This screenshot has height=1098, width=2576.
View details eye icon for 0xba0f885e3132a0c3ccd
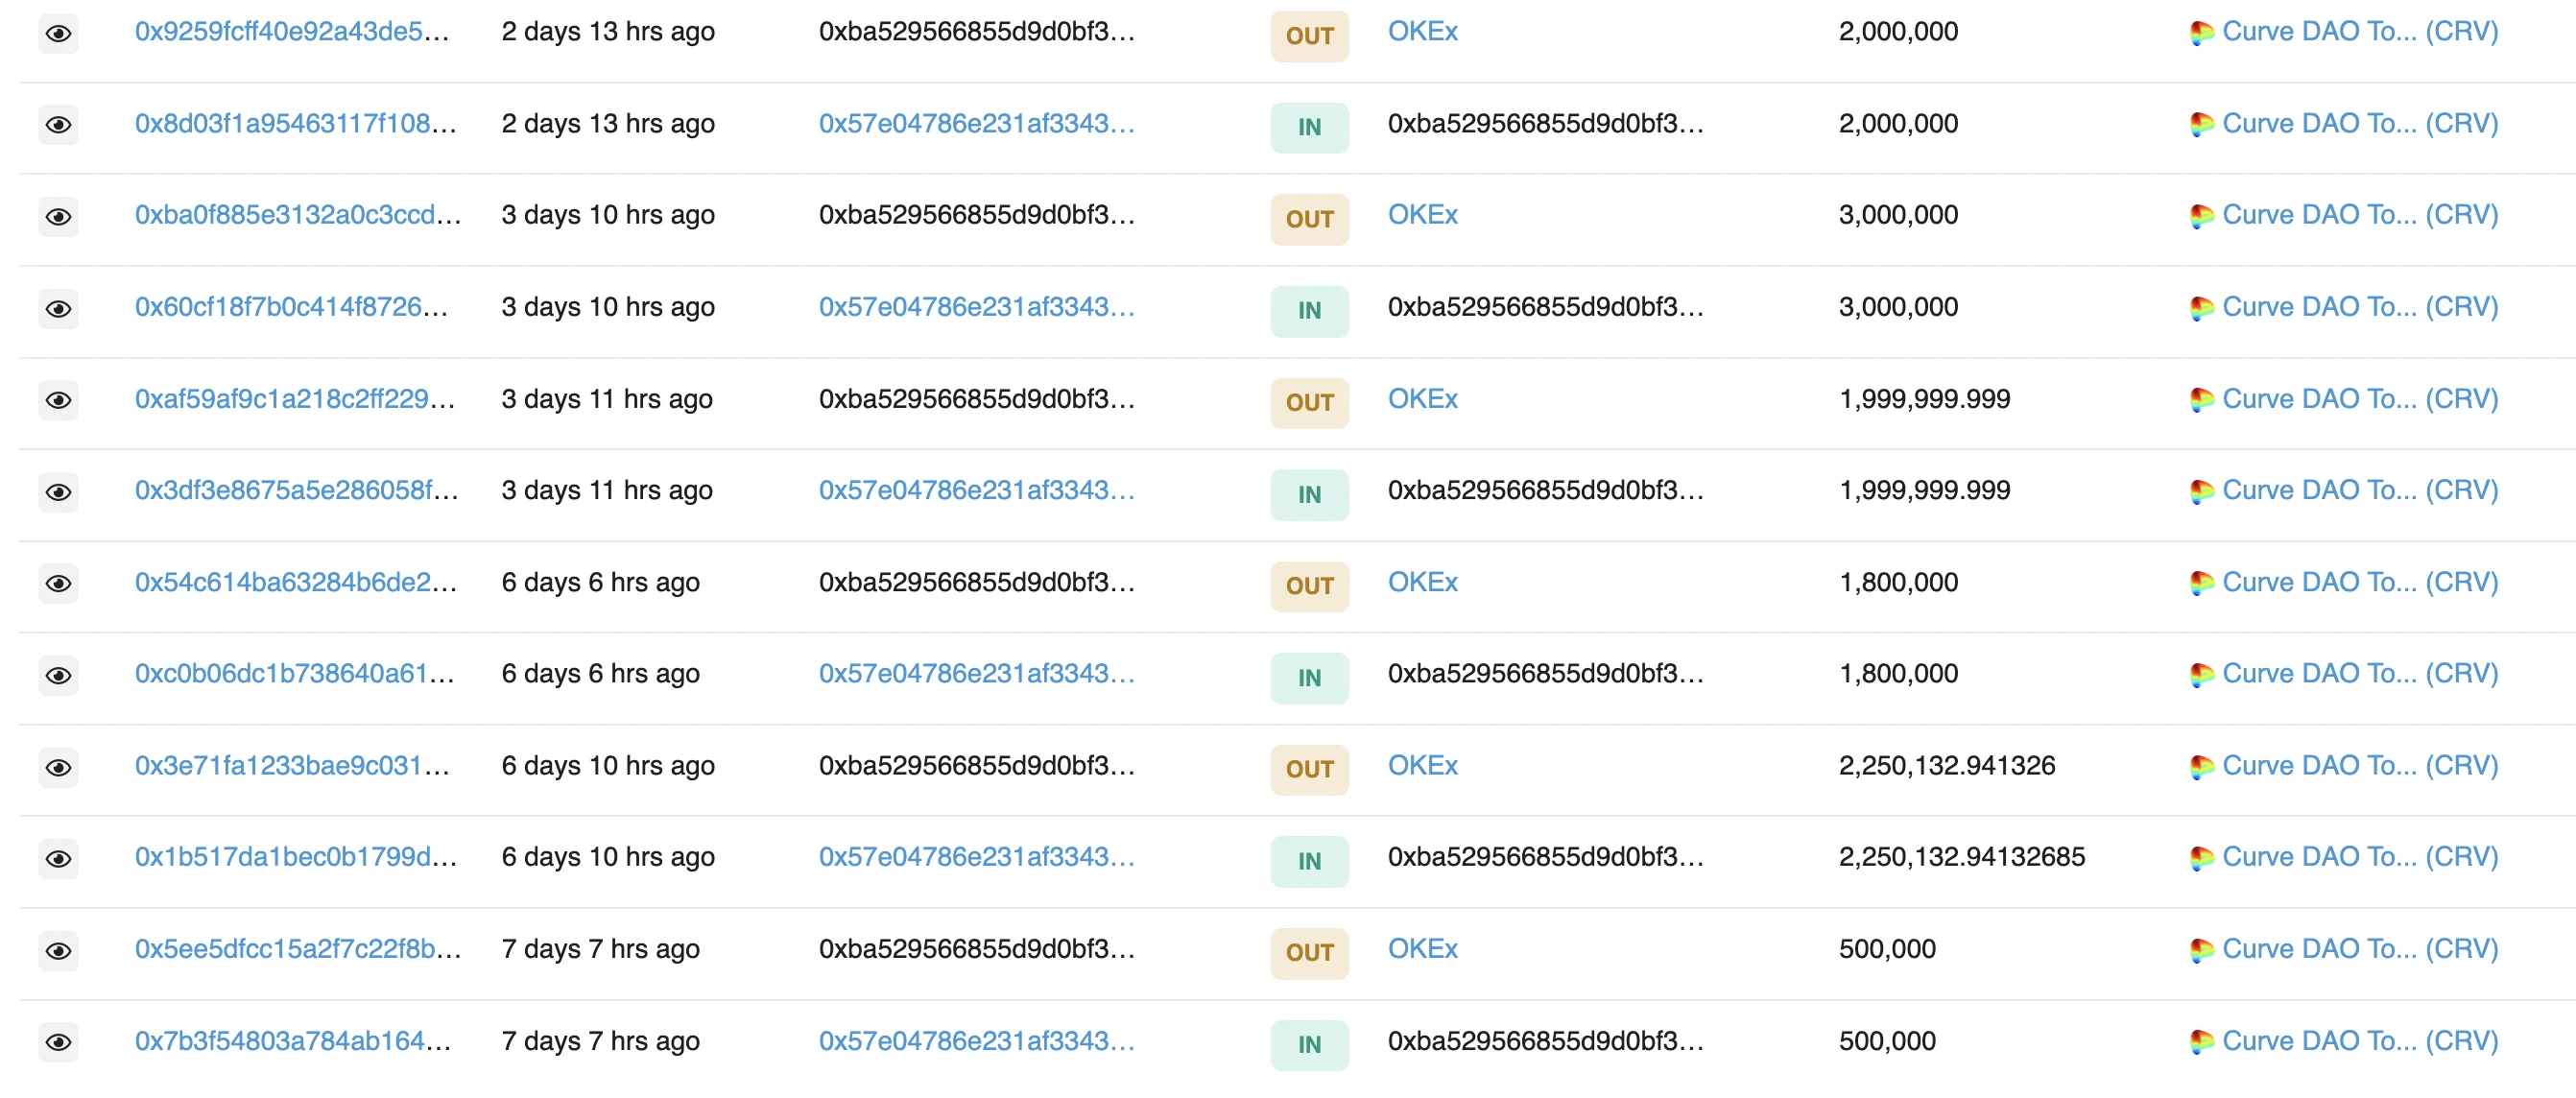pos(58,216)
